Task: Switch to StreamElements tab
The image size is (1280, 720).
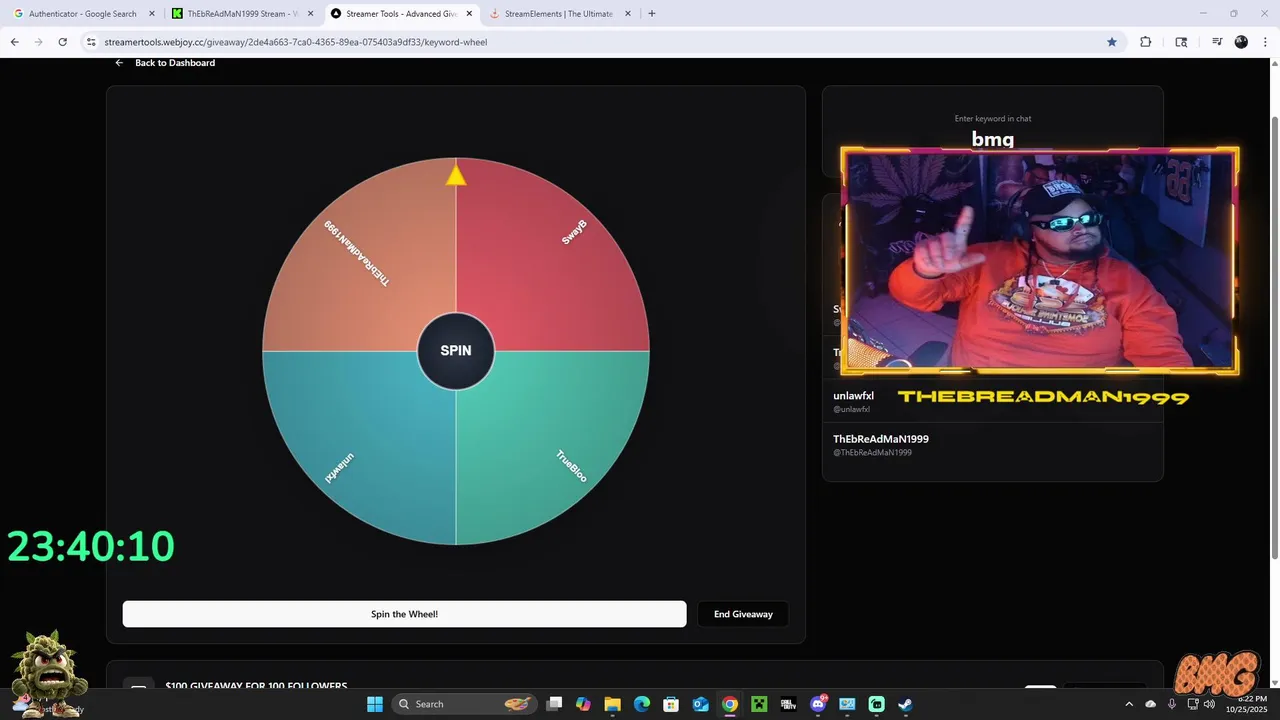Action: (x=559, y=14)
